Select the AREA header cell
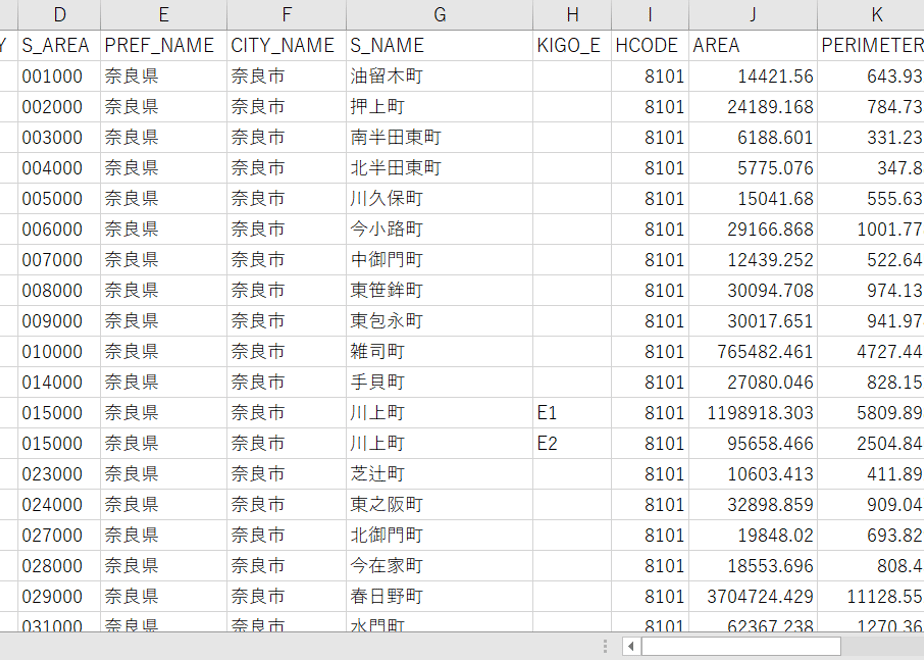Image resolution: width=924 pixels, height=660 pixels. click(753, 45)
